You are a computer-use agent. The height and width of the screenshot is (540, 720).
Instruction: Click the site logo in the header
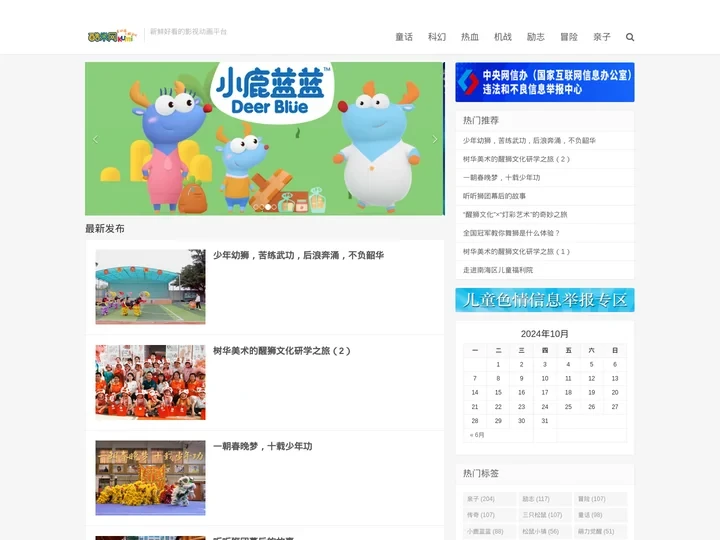[x=112, y=36]
